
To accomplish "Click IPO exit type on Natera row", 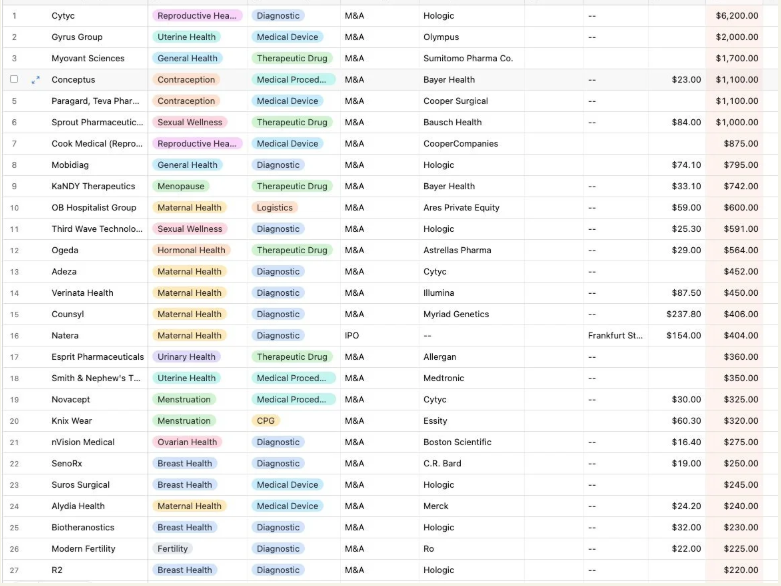I will [x=352, y=336].
